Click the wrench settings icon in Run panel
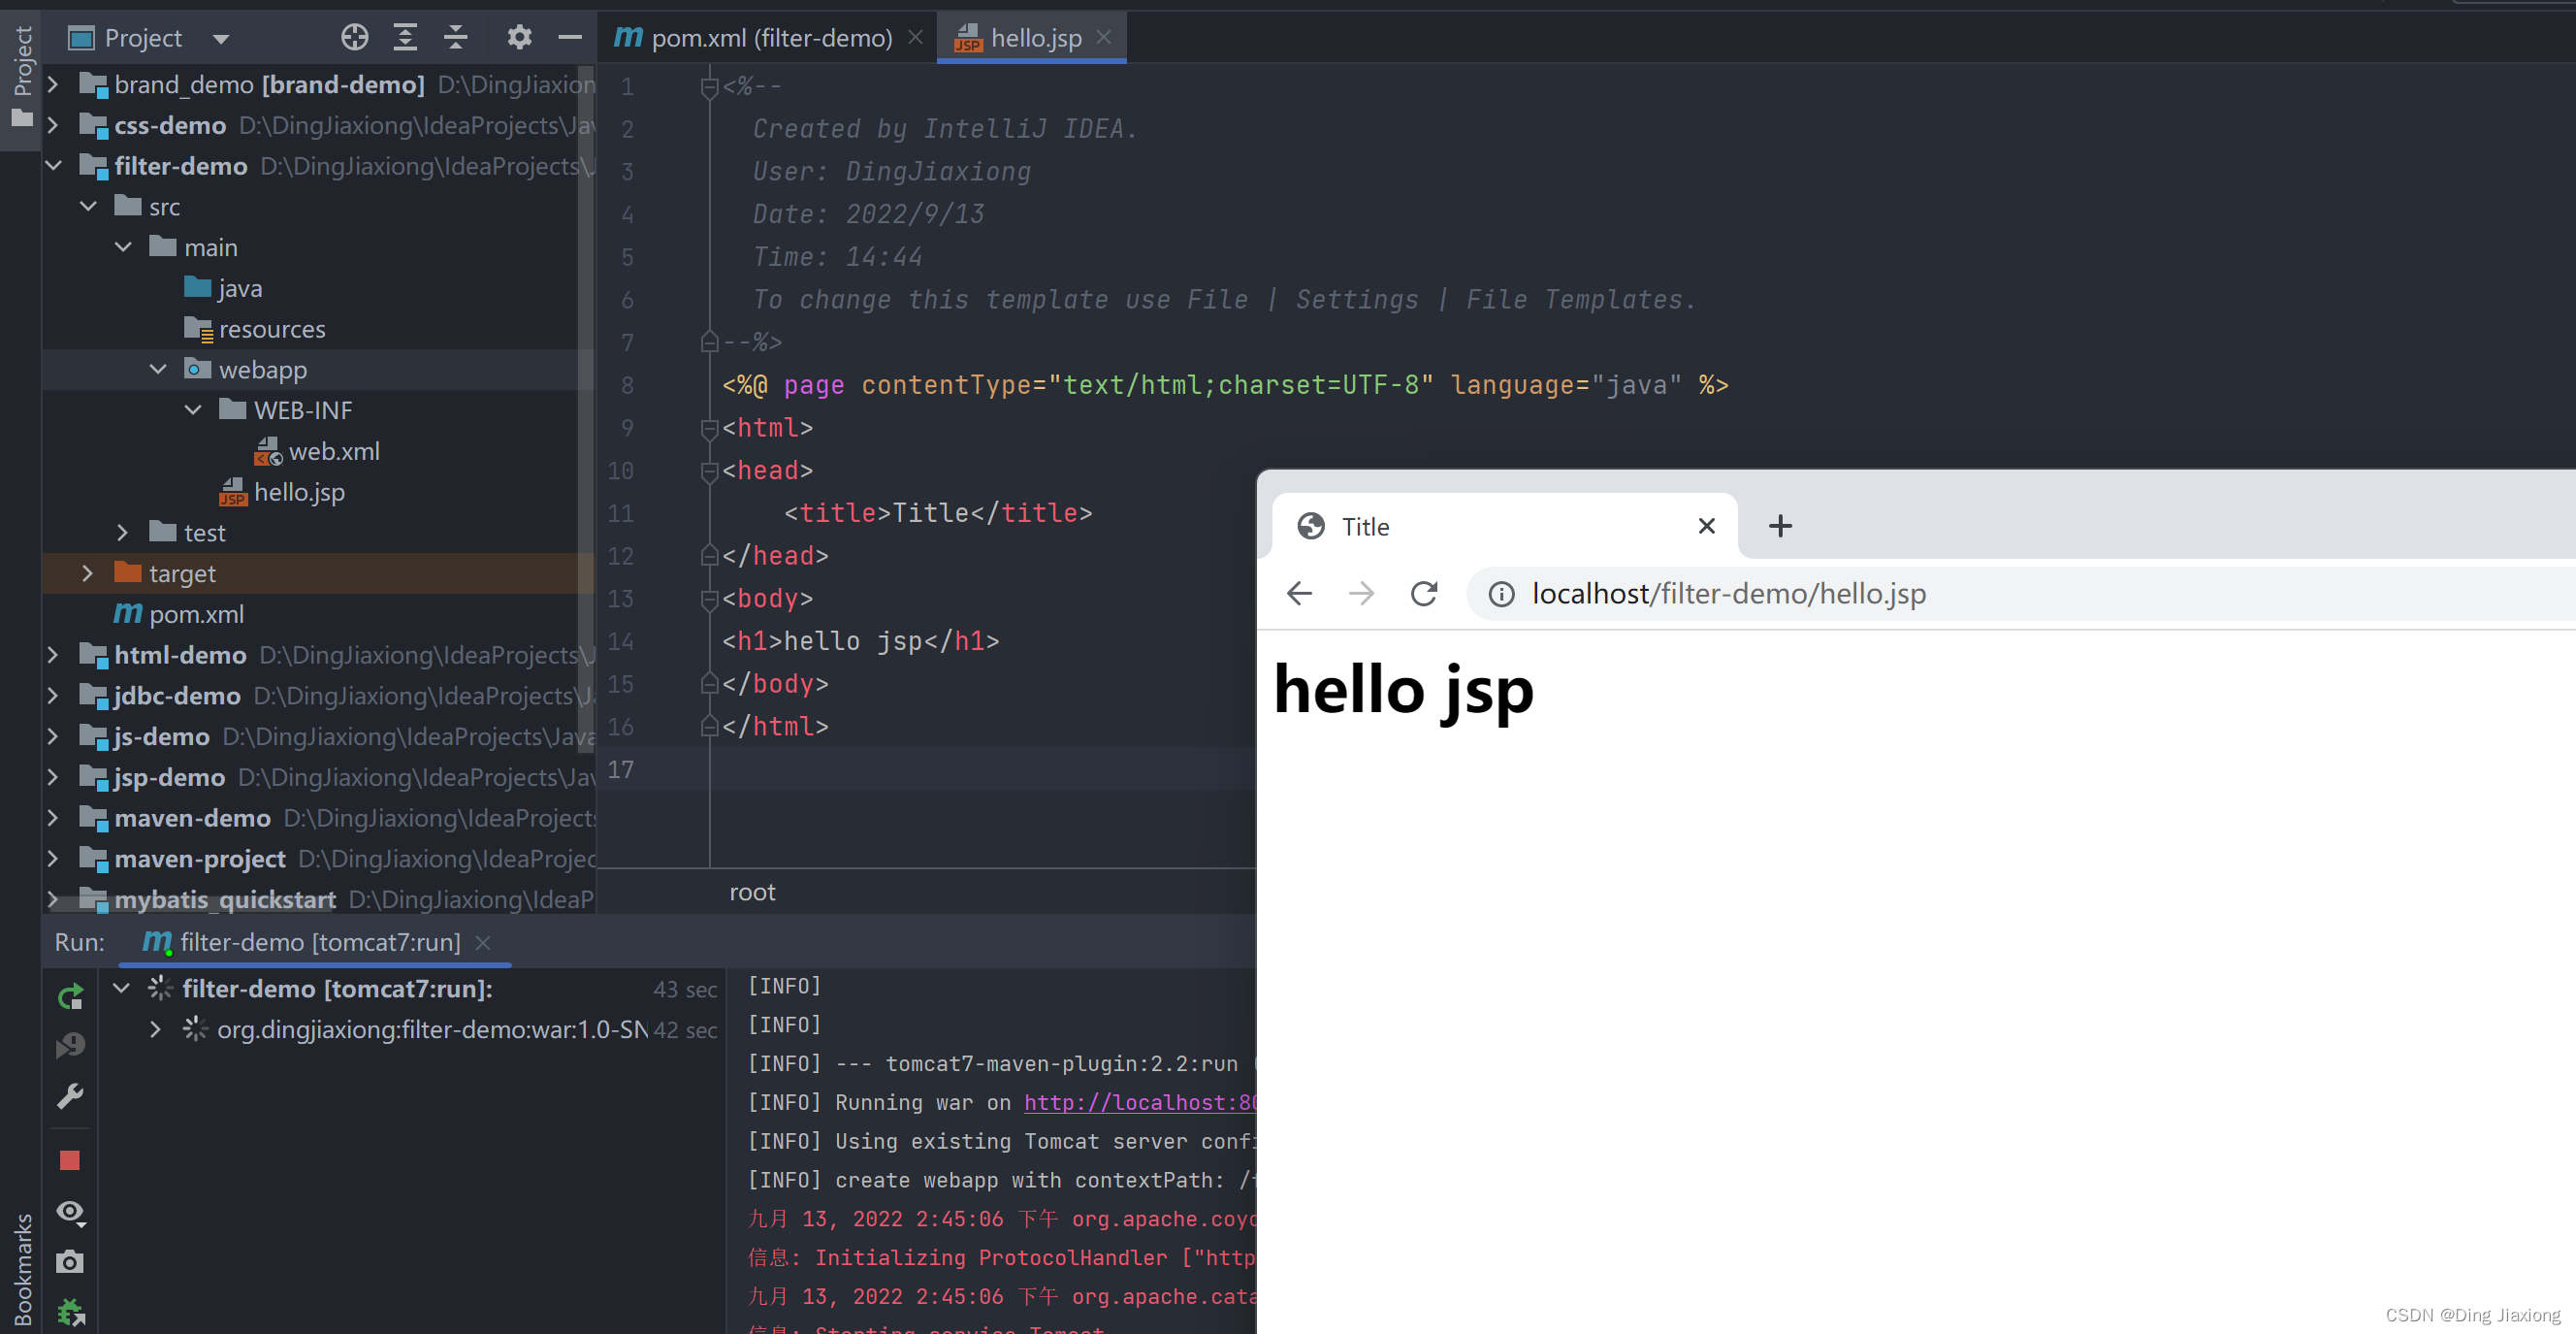This screenshot has height=1334, width=2576. point(70,1096)
